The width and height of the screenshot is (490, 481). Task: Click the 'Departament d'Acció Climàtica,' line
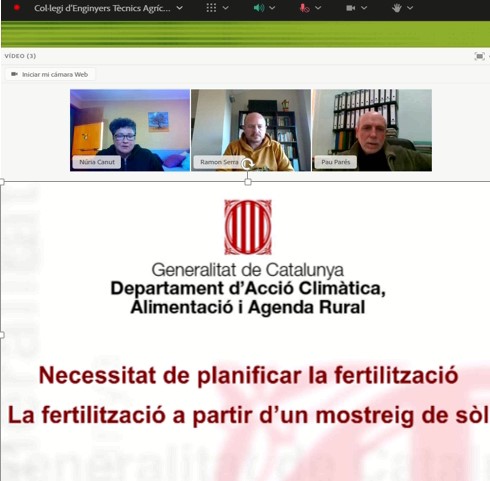248,288
